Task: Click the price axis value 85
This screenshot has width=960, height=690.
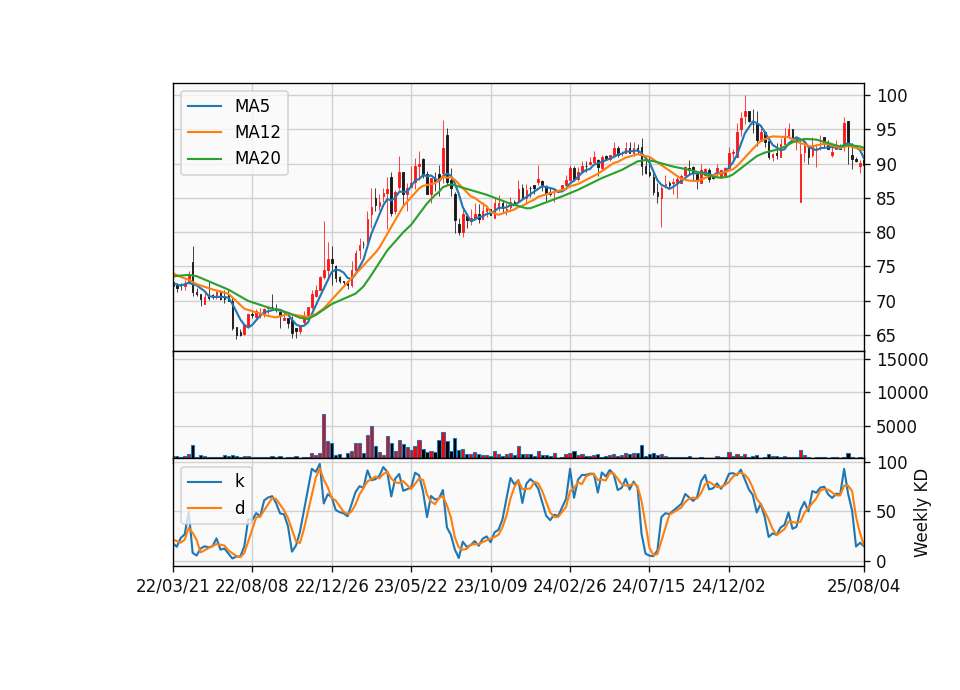Action: coord(887,199)
